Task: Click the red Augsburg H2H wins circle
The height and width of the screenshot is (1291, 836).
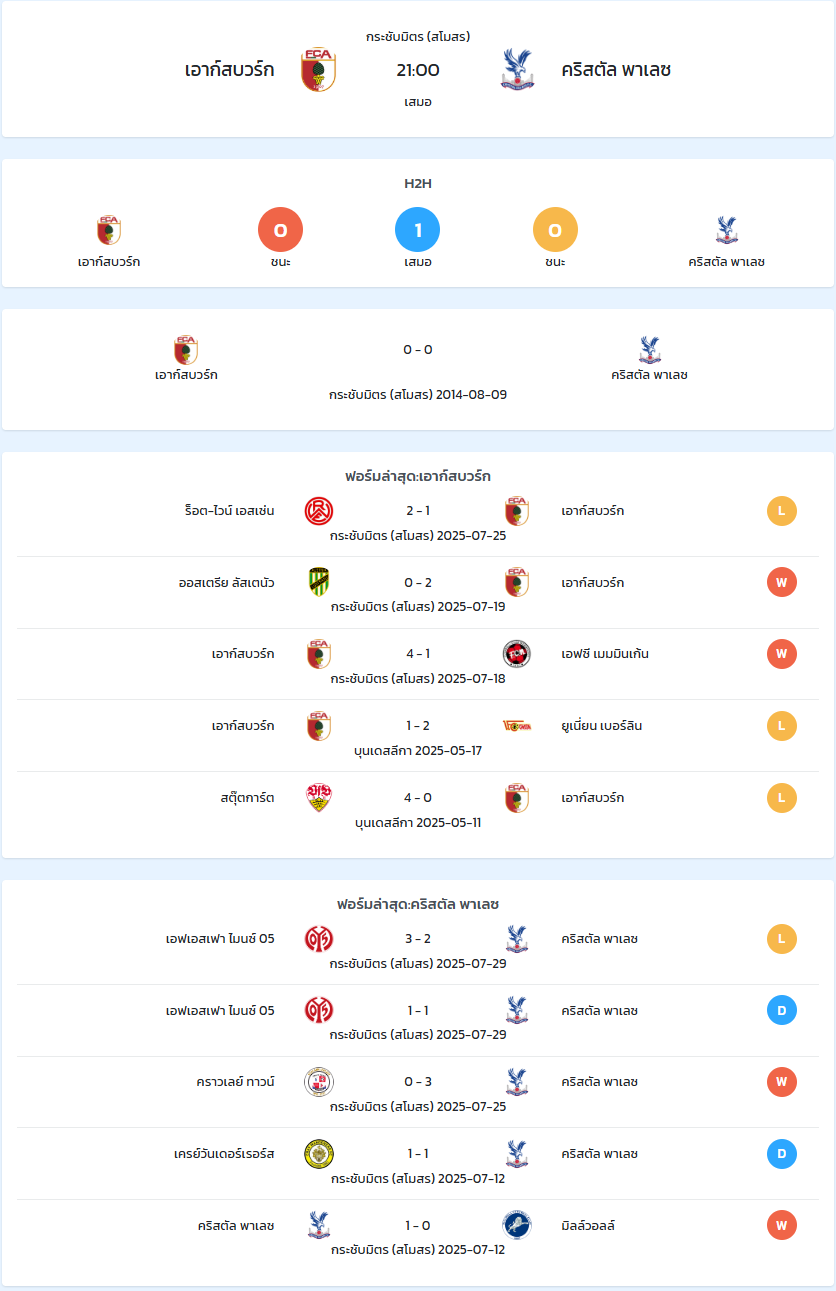Action: (x=281, y=230)
